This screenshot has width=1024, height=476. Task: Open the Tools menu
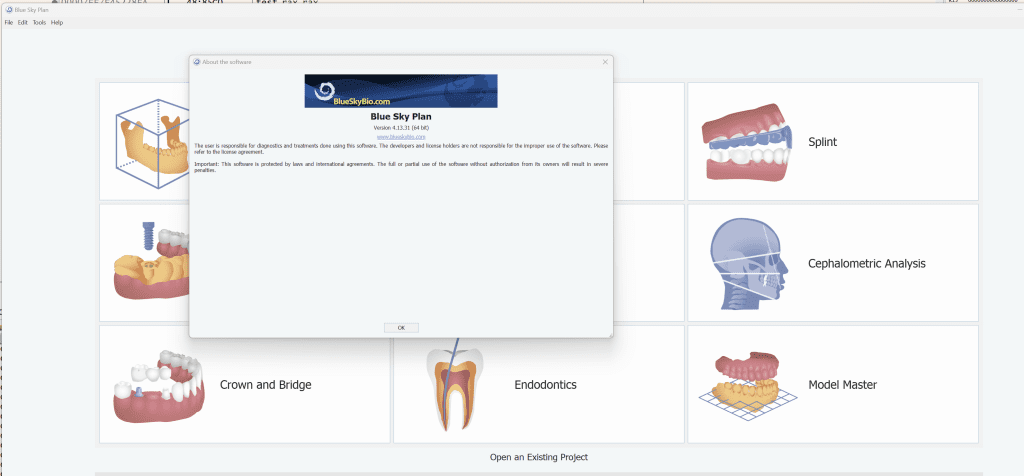pos(39,22)
